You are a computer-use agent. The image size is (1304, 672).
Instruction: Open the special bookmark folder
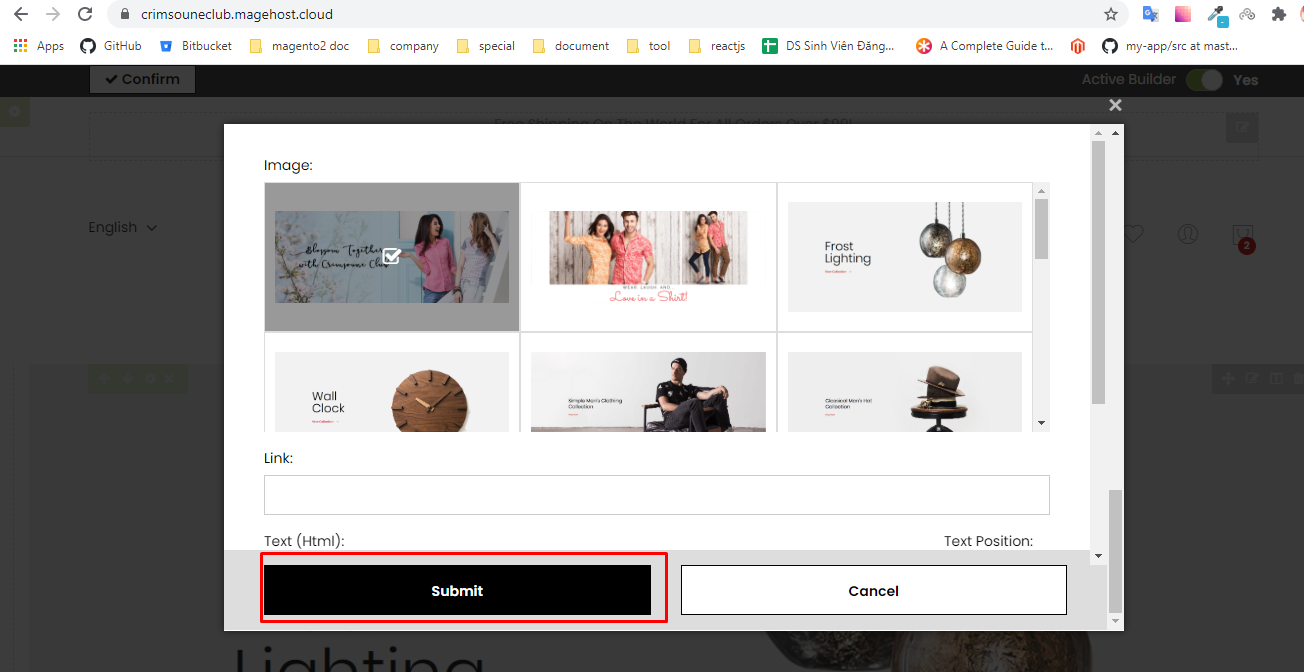pyautogui.click(x=485, y=46)
